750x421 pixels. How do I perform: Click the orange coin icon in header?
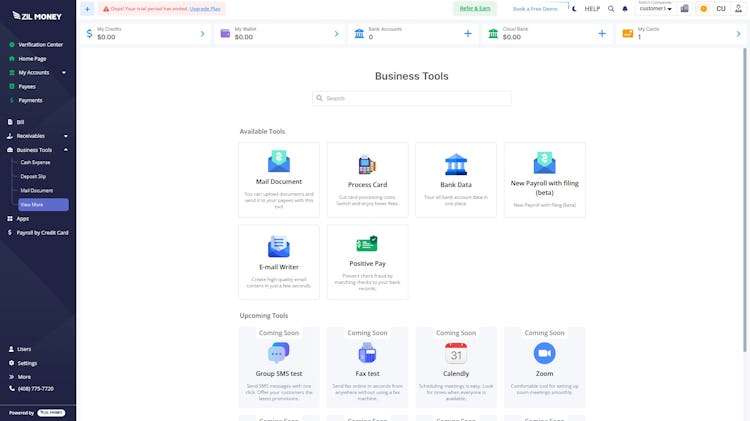[x=703, y=9]
